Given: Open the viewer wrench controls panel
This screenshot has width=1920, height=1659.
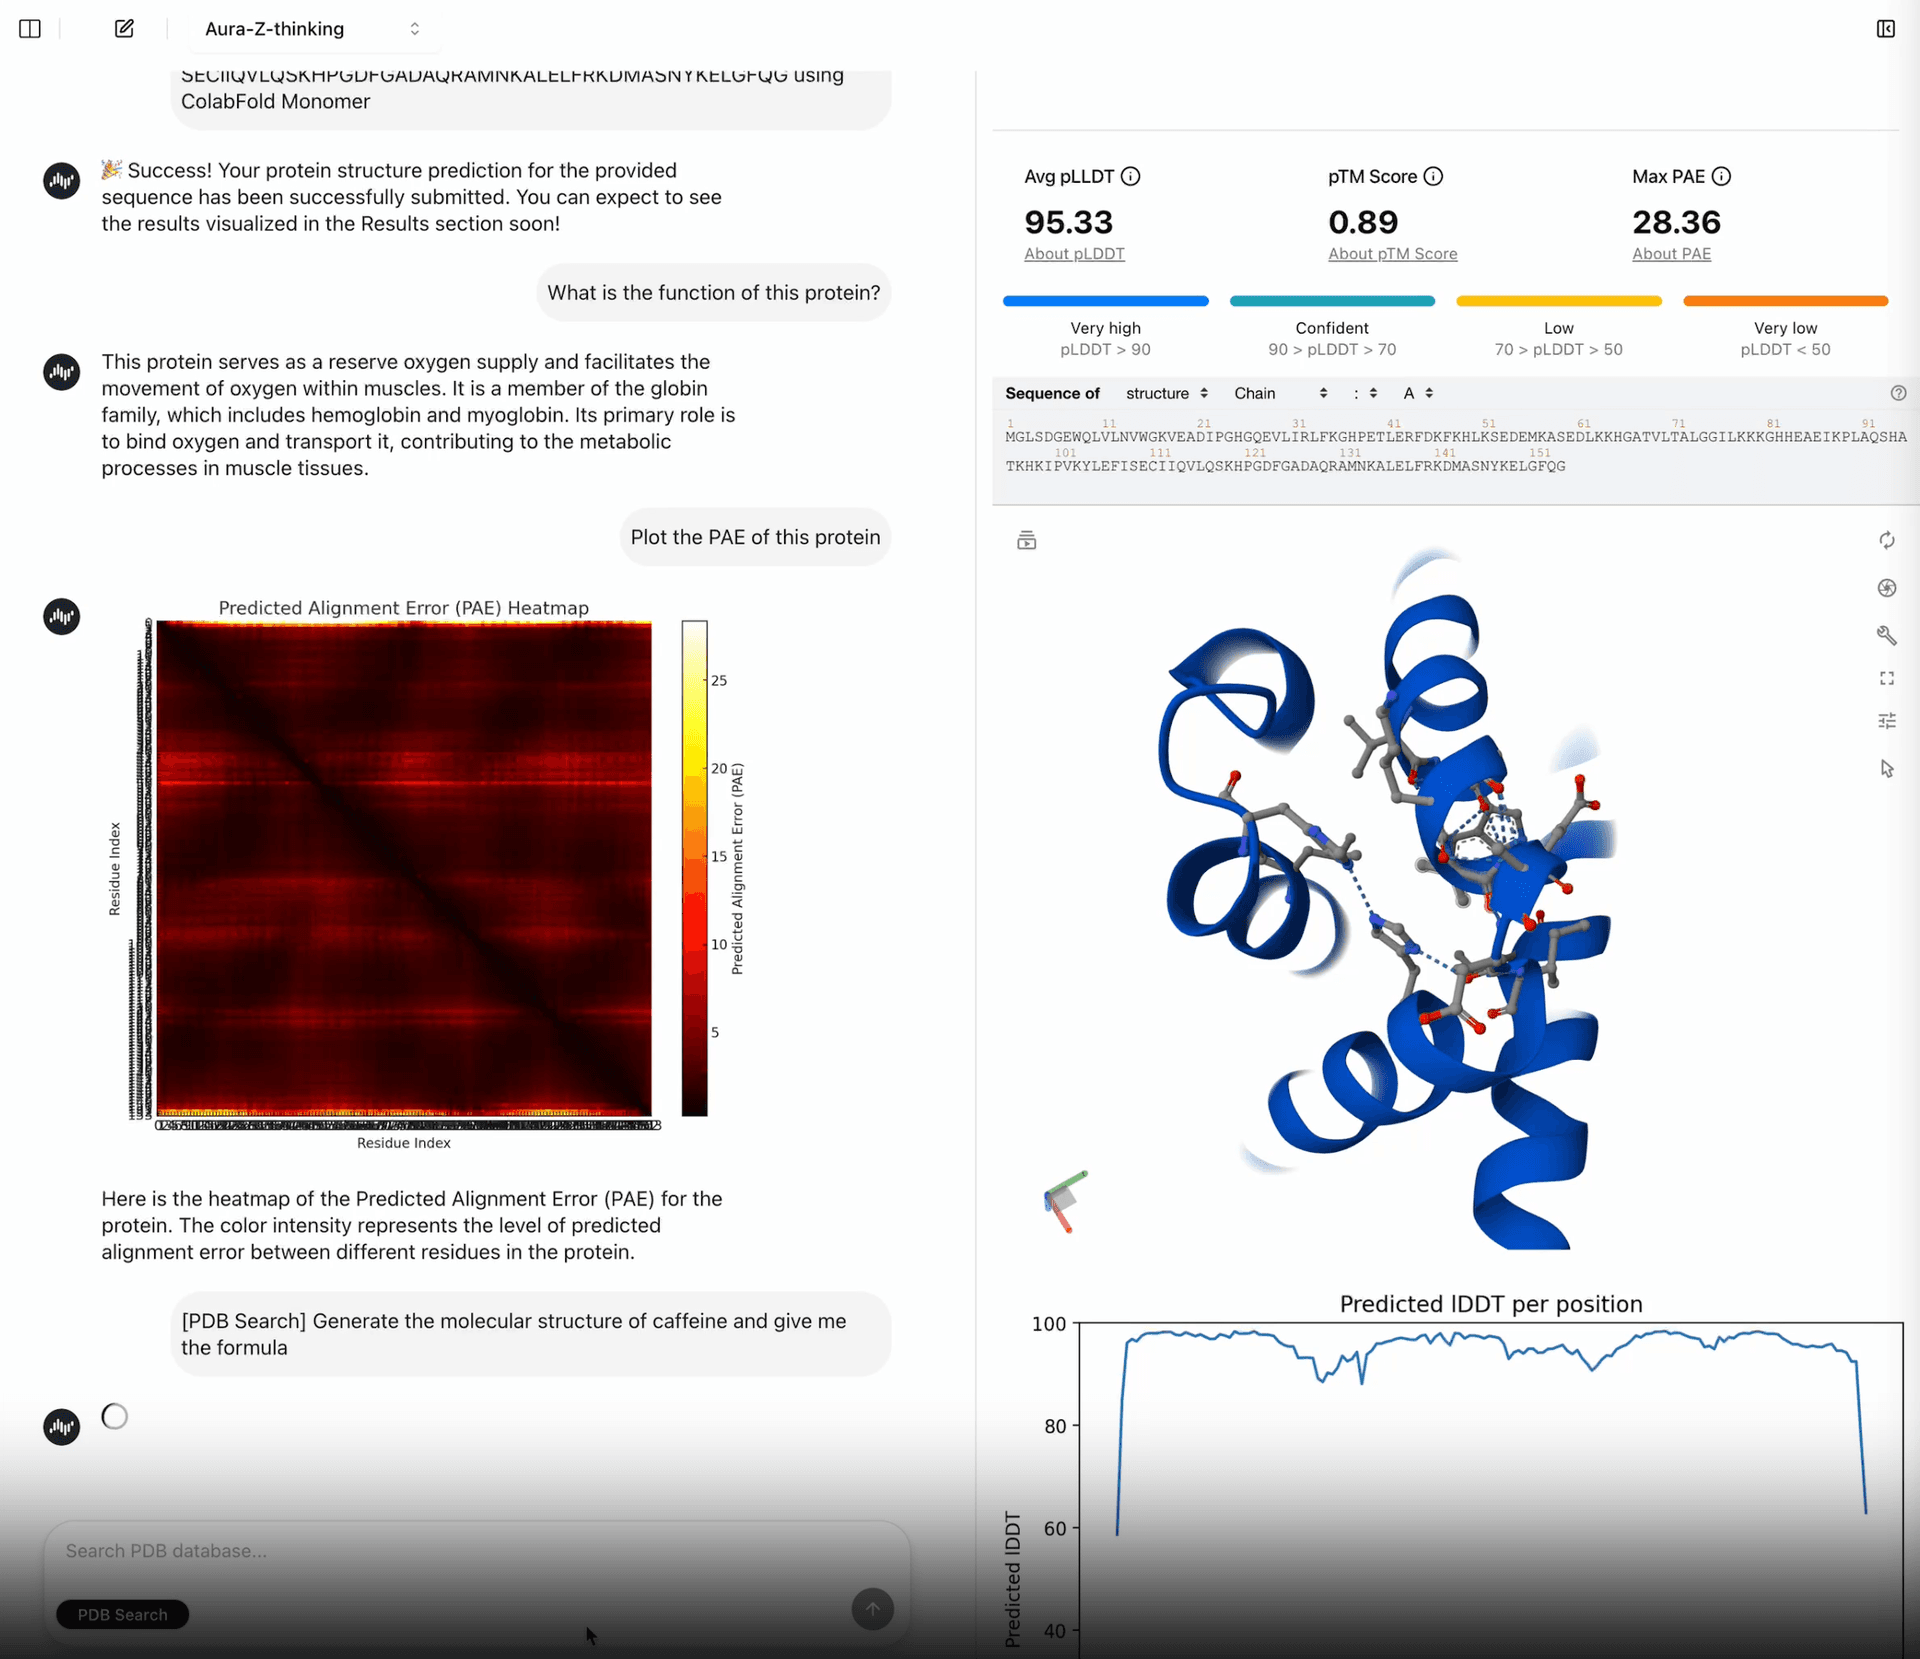Looking at the screenshot, I should pyautogui.click(x=1886, y=635).
